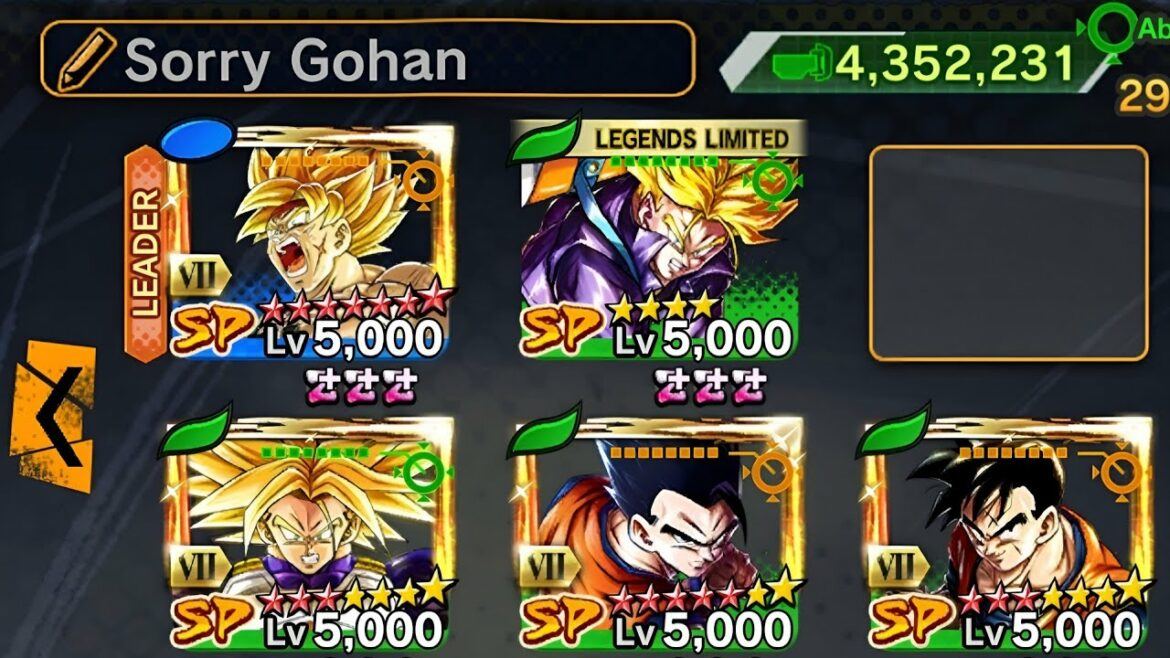Click the green leaf badge on Legends Limited card
Screen dimensions: 1170x658
click(x=544, y=139)
